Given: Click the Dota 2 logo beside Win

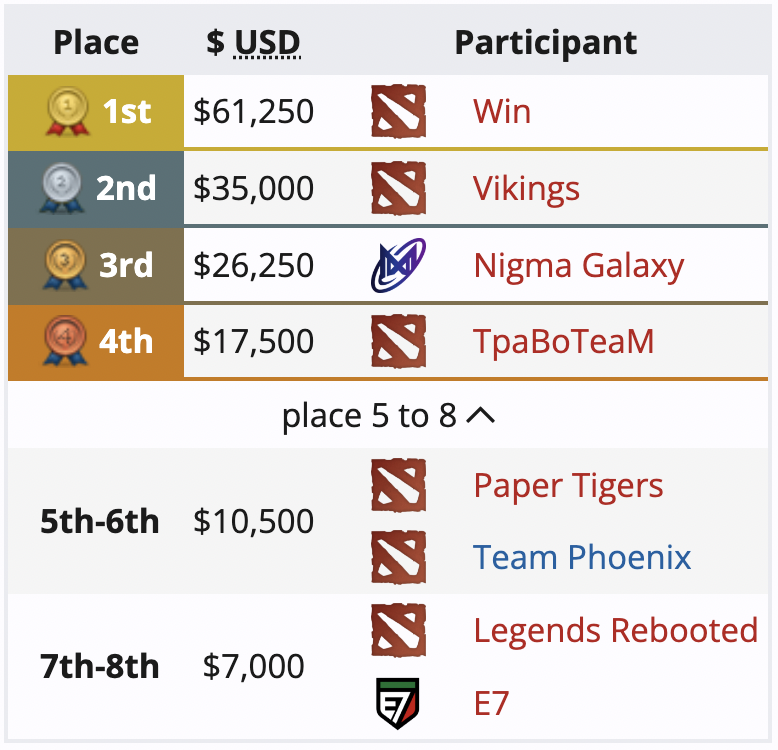Looking at the screenshot, I should (x=398, y=111).
